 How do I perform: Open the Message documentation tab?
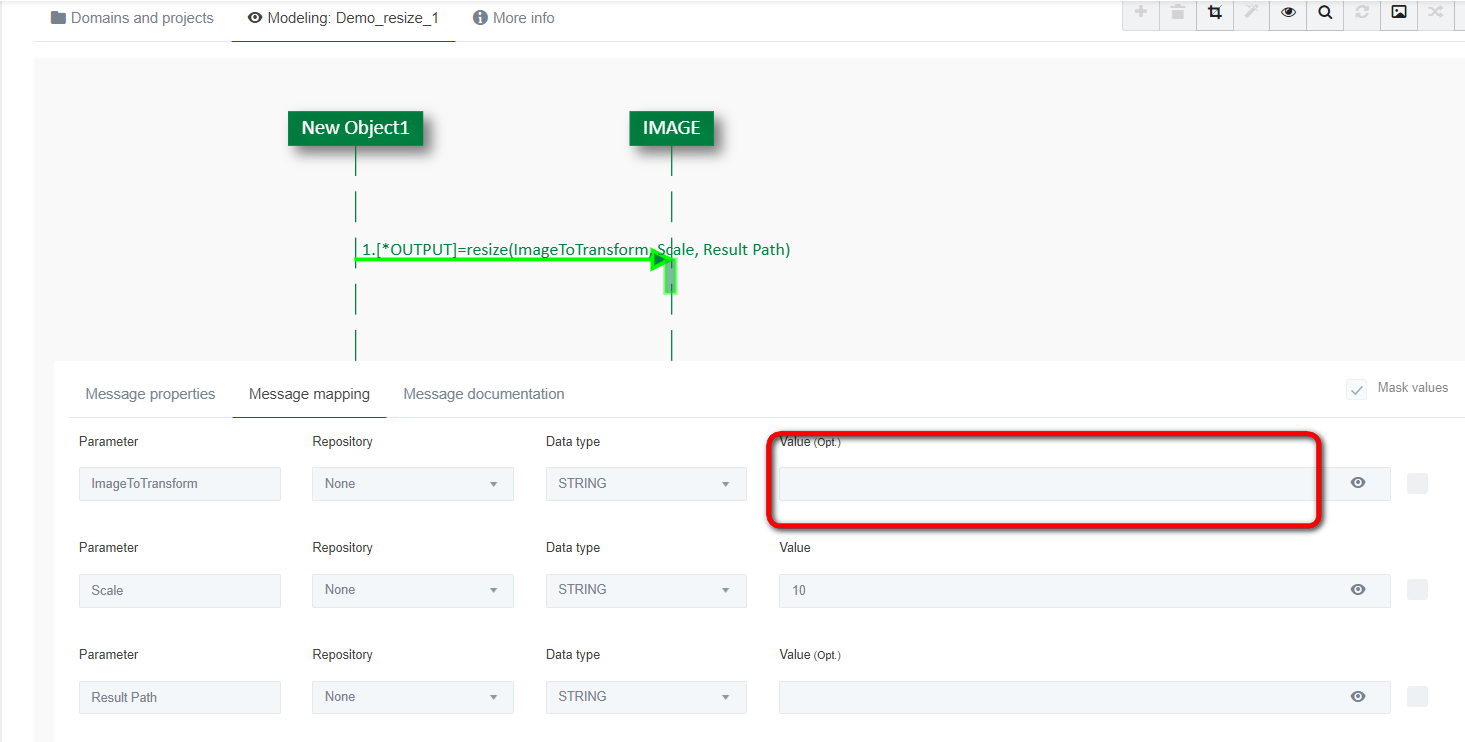(483, 394)
